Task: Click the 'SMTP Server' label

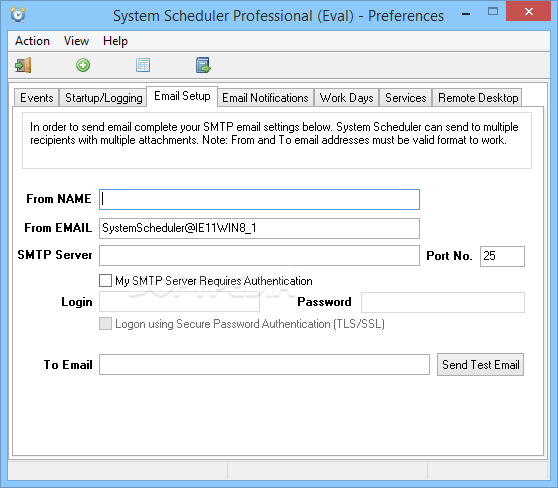Action: pos(55,255)
